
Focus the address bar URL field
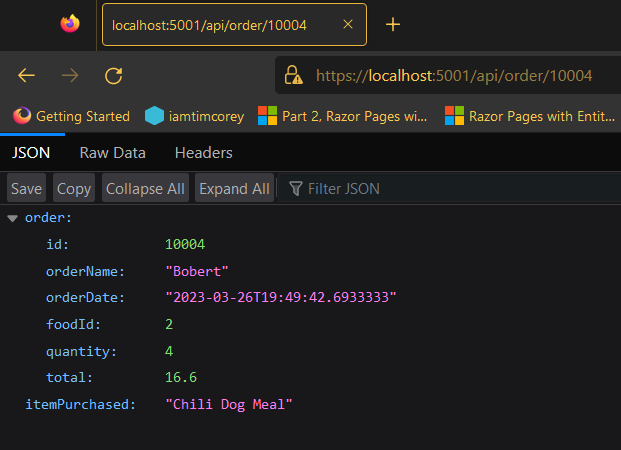[x=454, y=75]
